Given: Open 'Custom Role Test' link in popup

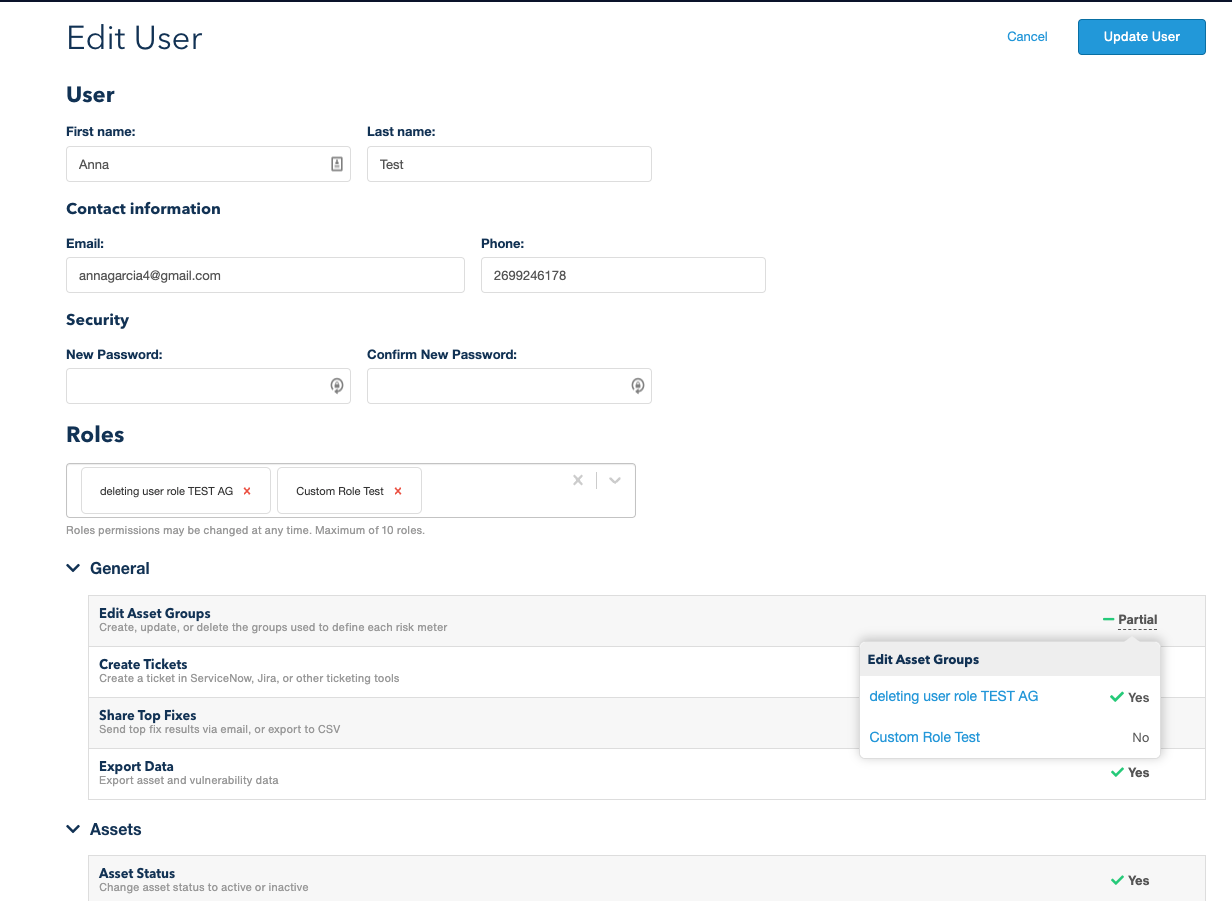Looking at the screenshot, I should tap(924, 737).
